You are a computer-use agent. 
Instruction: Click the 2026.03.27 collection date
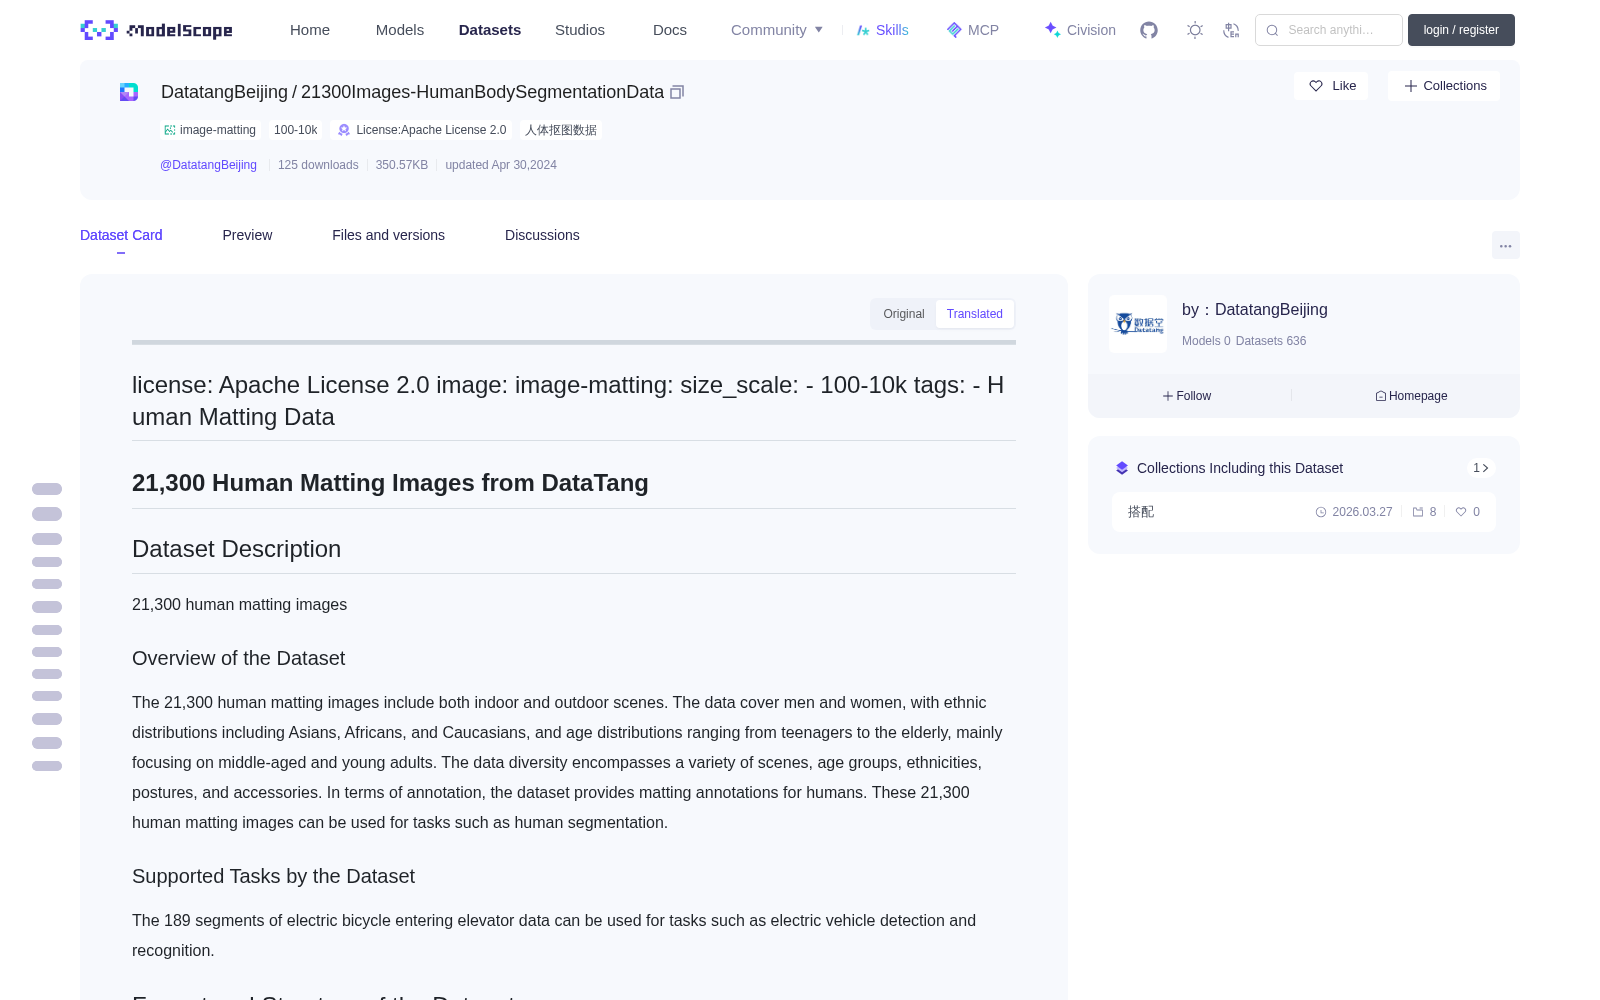[1362, 512]
